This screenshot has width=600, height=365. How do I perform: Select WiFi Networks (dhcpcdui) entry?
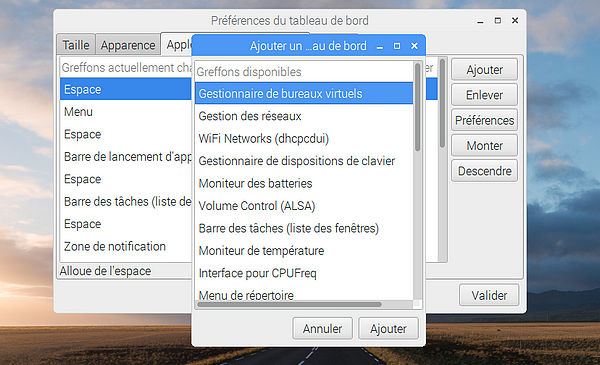[x=304, y=139]
